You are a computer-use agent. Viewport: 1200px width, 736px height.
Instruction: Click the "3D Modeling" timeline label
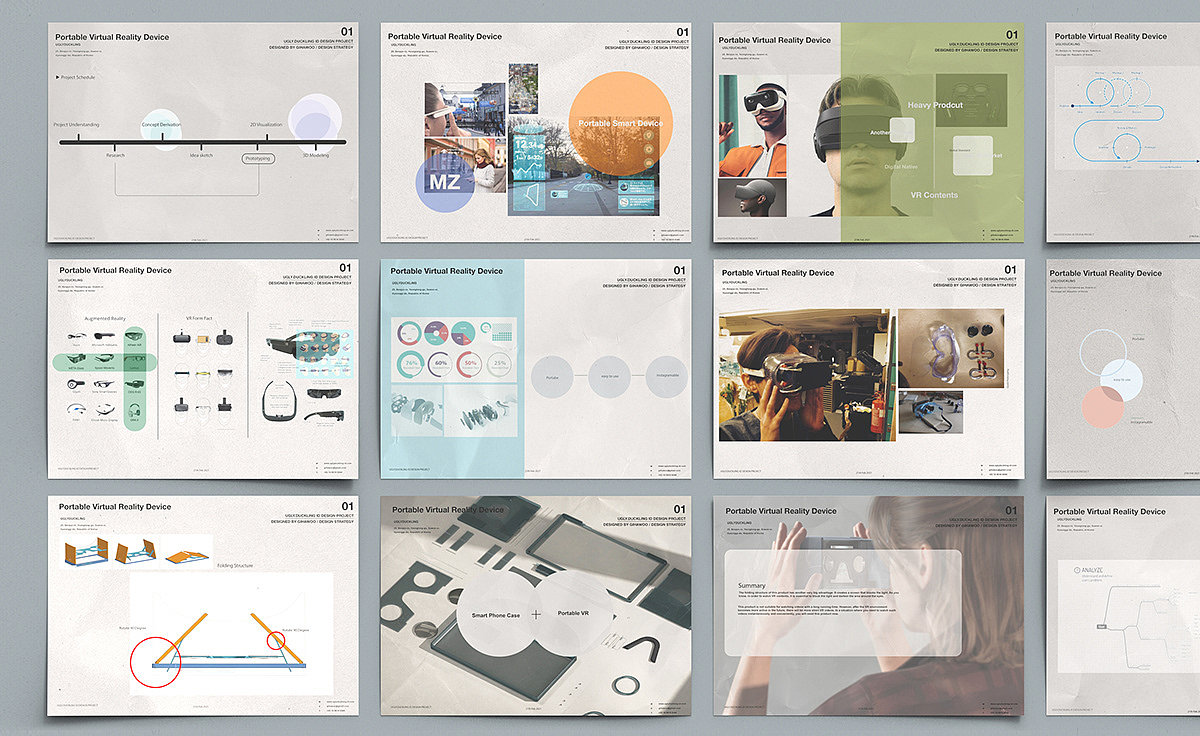point(315,156)
